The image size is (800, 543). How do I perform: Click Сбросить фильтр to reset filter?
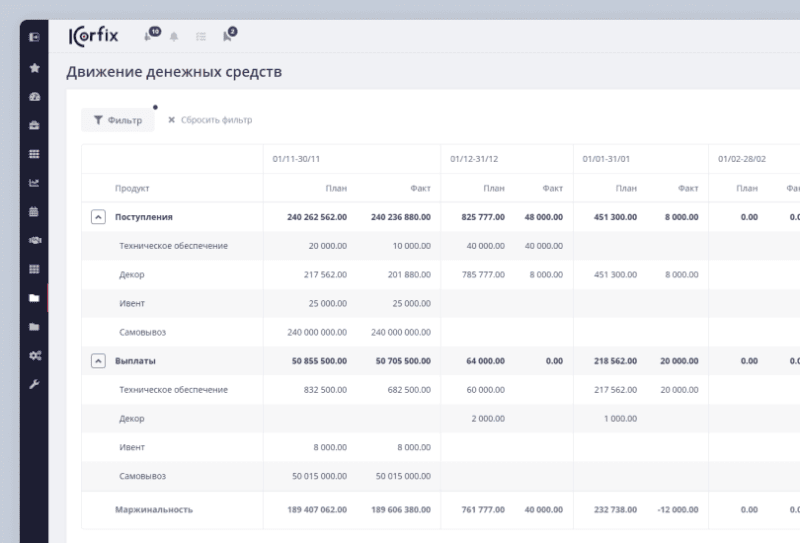tap(210, 120)
